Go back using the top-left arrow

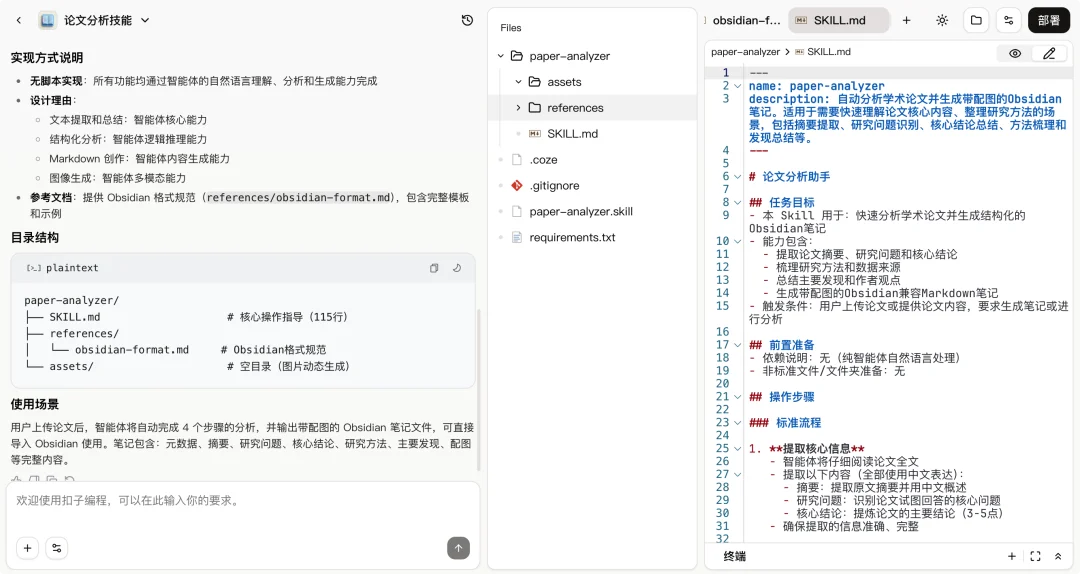pyautogui.click(x=19, y=21)
